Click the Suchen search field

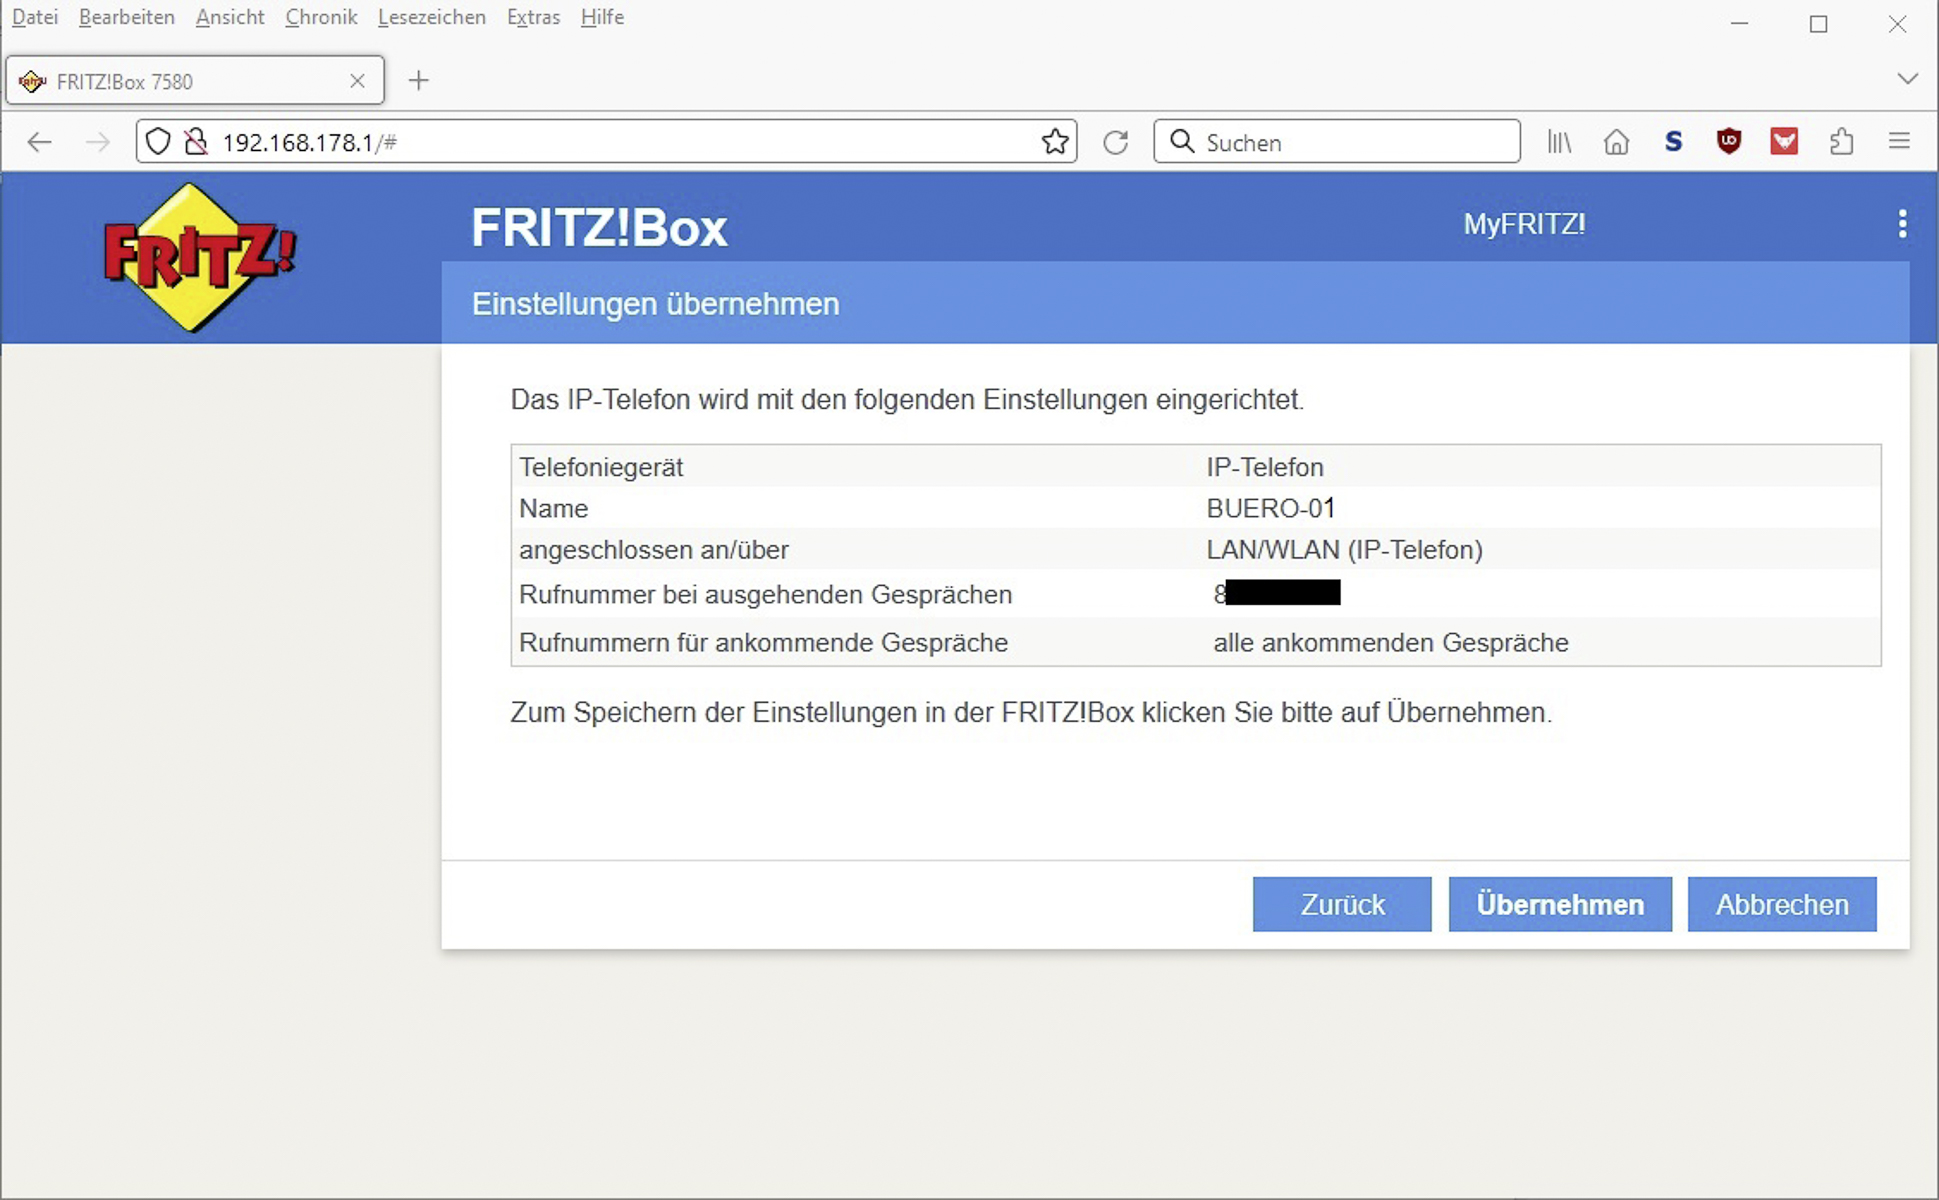[x=1337, y=142]
